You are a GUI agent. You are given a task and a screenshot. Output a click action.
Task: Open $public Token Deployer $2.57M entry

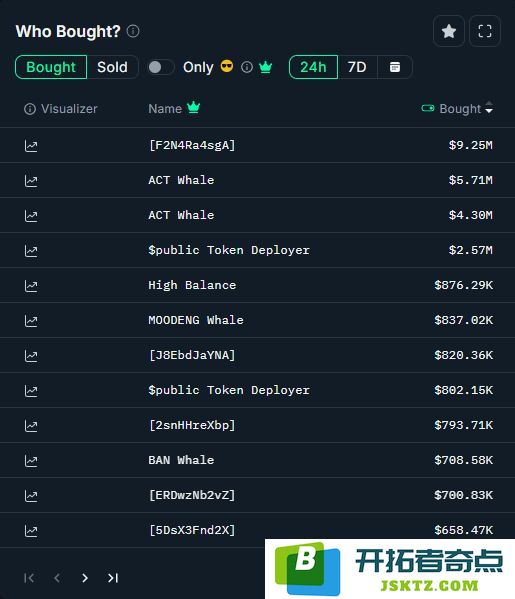pos(229,250)
